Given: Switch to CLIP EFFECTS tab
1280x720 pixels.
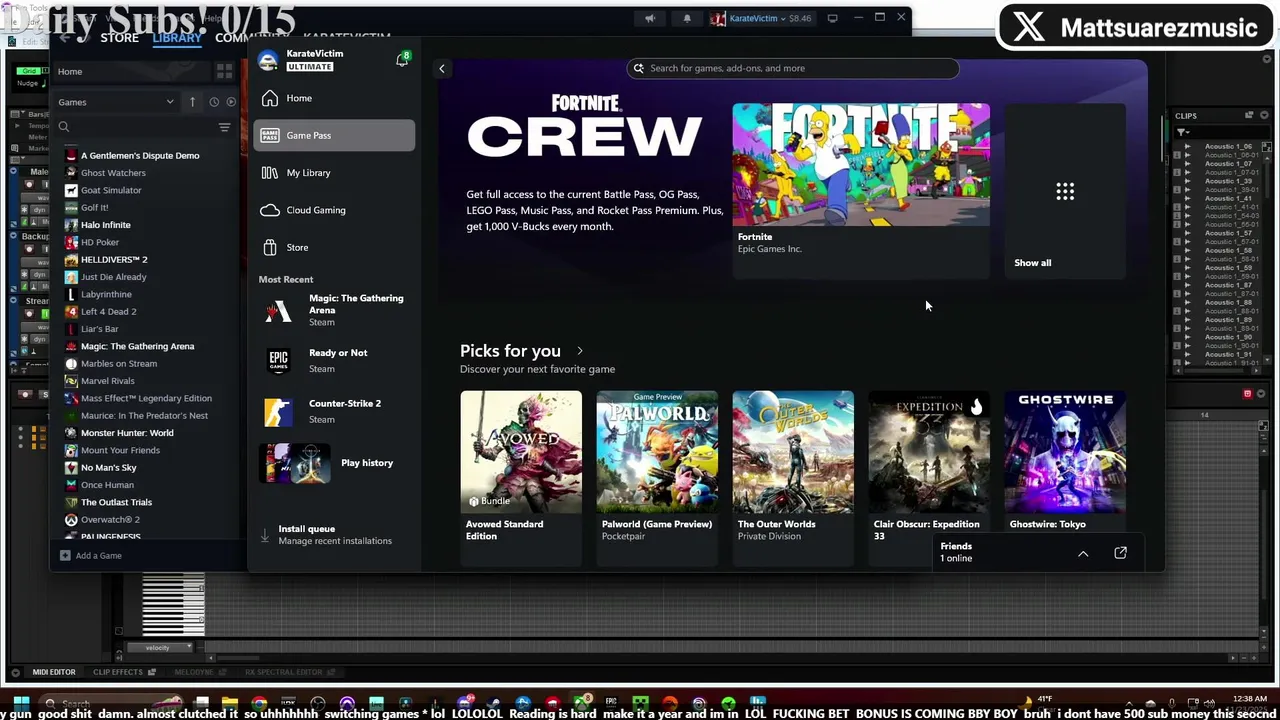Looking at the screenshot, I should tap(118, 672).
